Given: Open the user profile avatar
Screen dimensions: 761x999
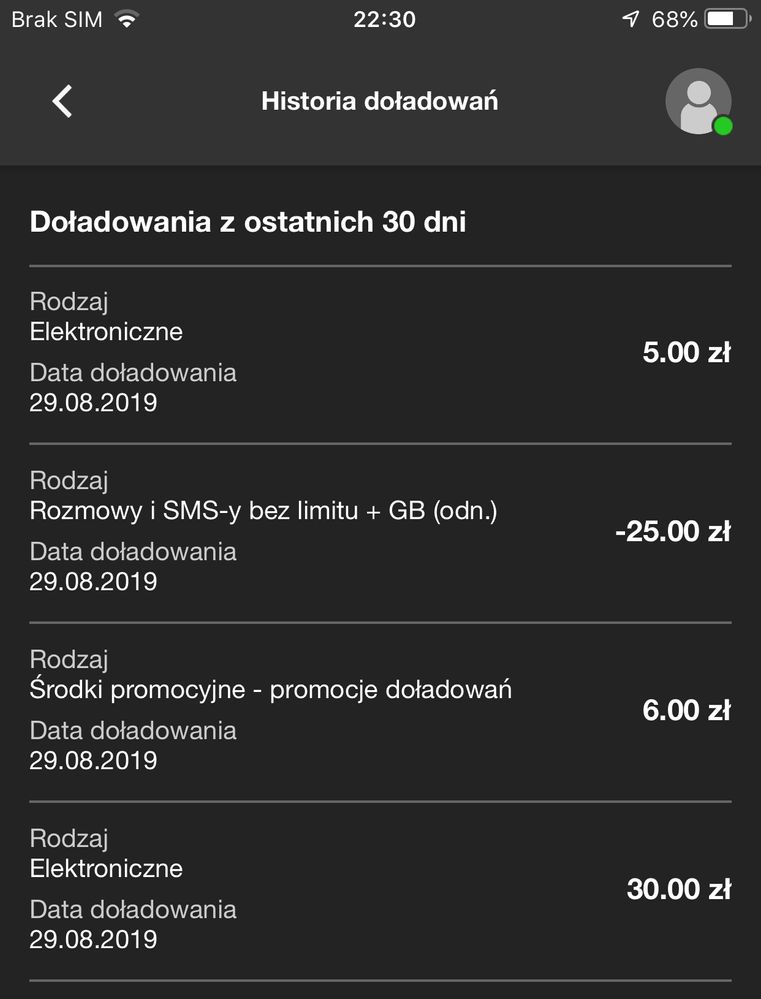Looking at the screenshot, I should [x=697, y=100].
